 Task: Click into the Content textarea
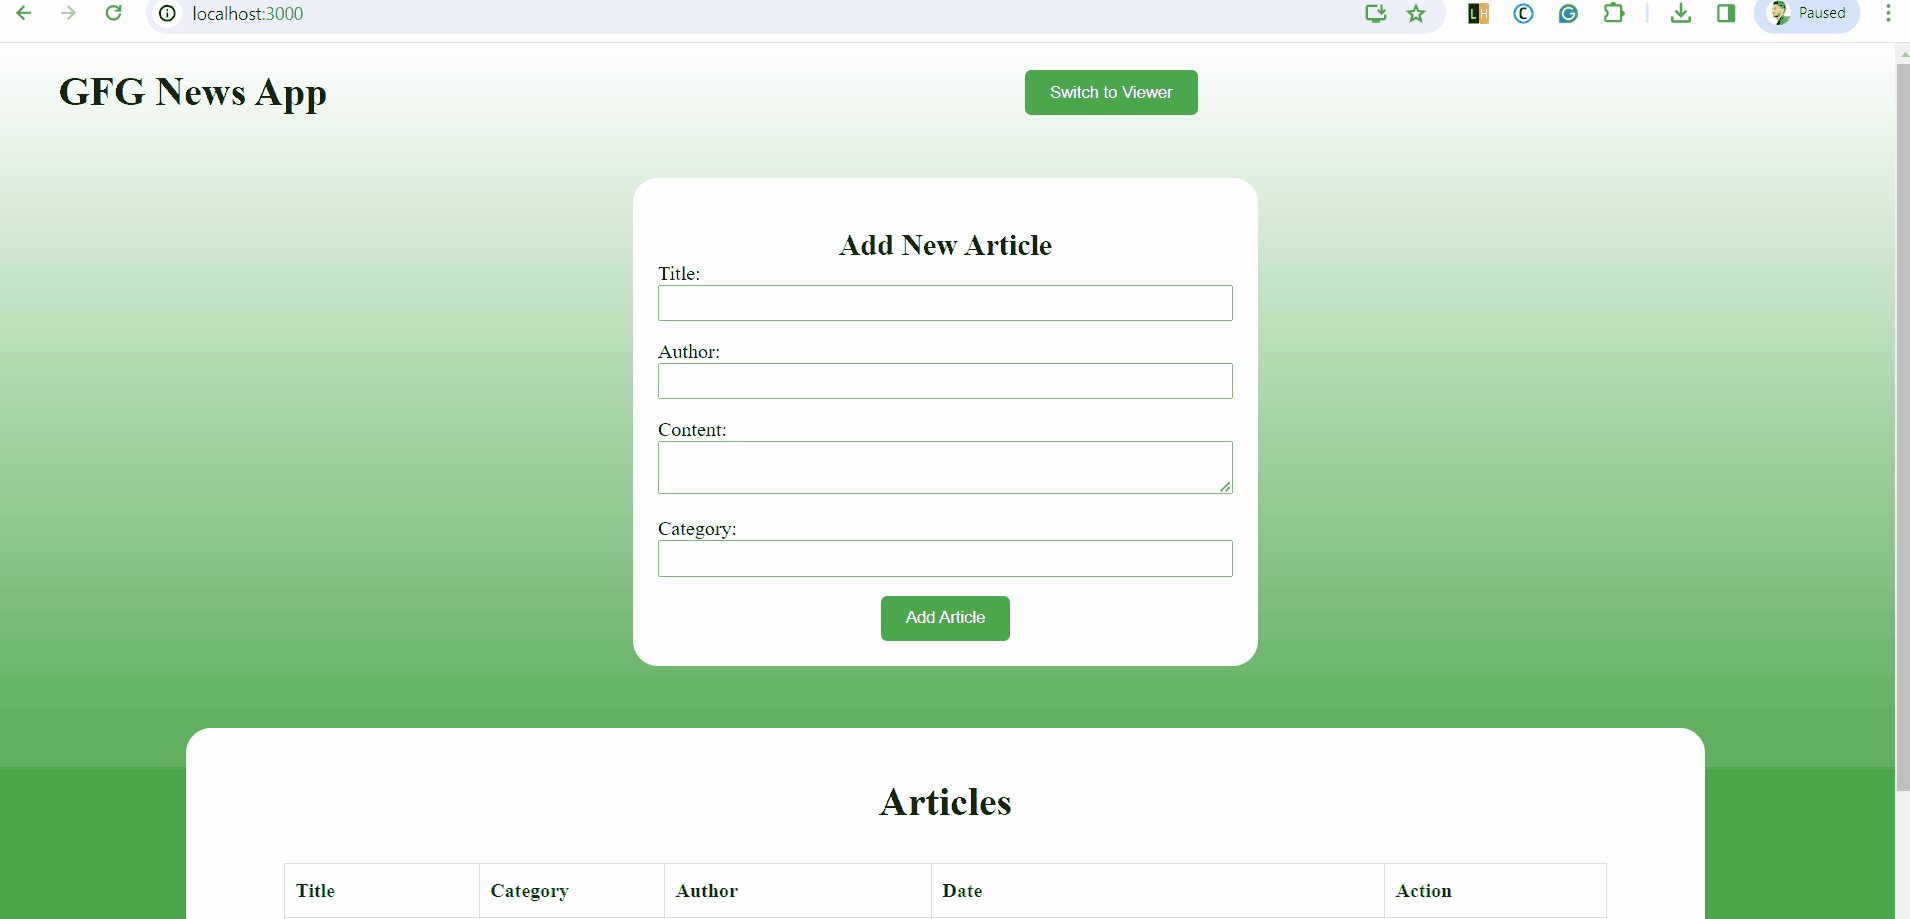click(x=945, y=467)
